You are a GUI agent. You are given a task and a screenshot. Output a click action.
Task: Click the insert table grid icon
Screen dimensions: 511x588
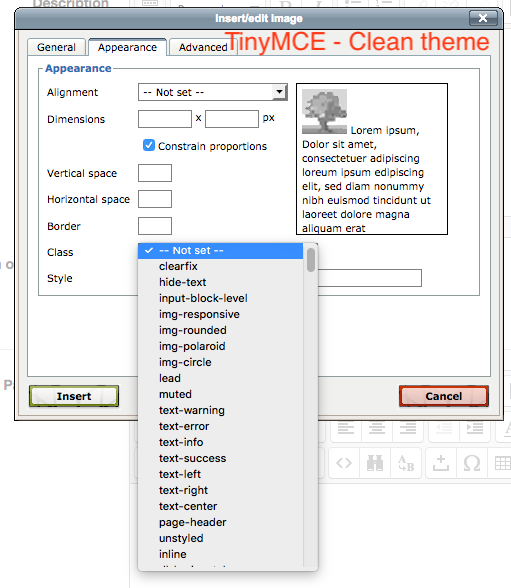[x=502, y=463]
